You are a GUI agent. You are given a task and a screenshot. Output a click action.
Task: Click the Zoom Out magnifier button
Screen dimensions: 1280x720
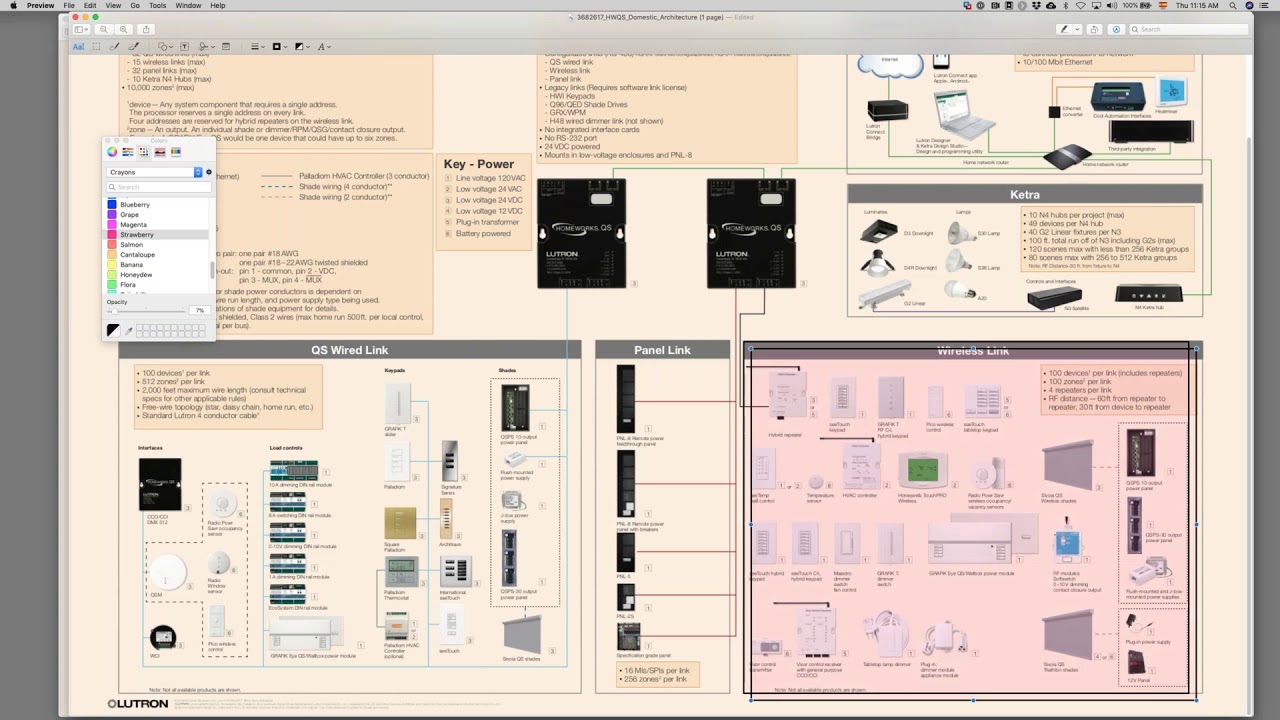coord(104,29)
